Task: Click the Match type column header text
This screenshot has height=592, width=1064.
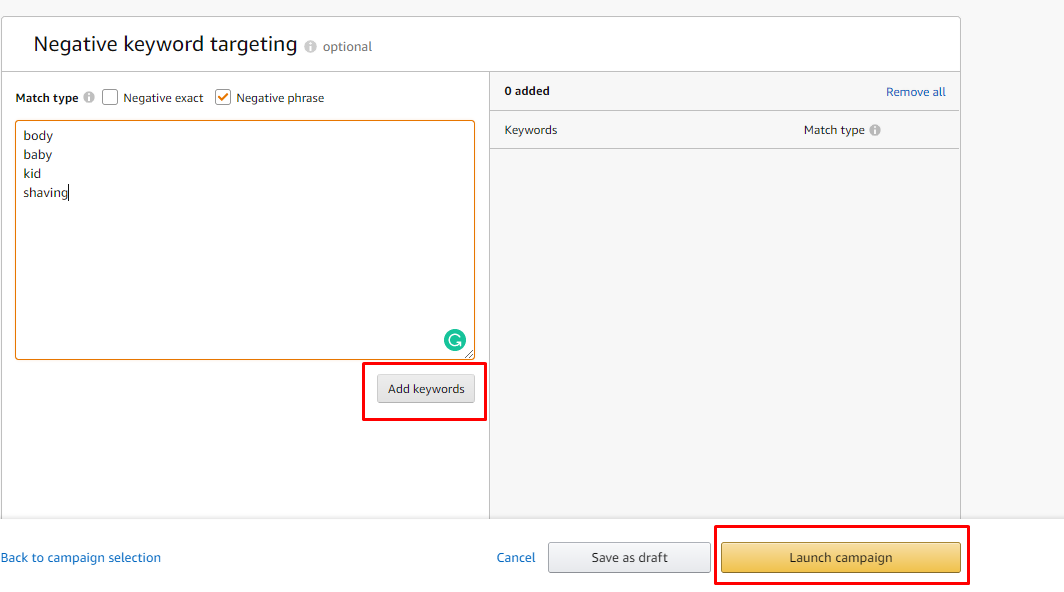Action: pyautogui.click(x=834, y=130)
